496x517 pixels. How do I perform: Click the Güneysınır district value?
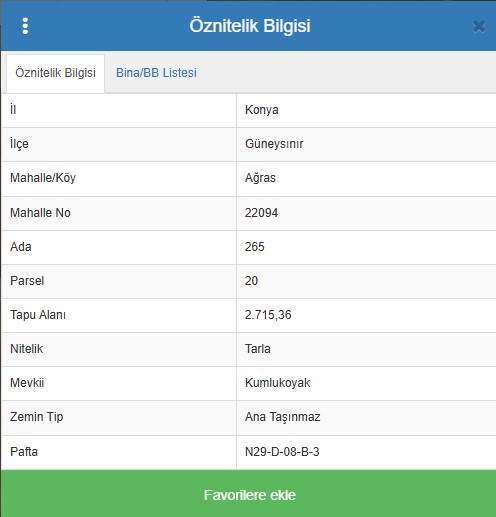click(274, 144)
